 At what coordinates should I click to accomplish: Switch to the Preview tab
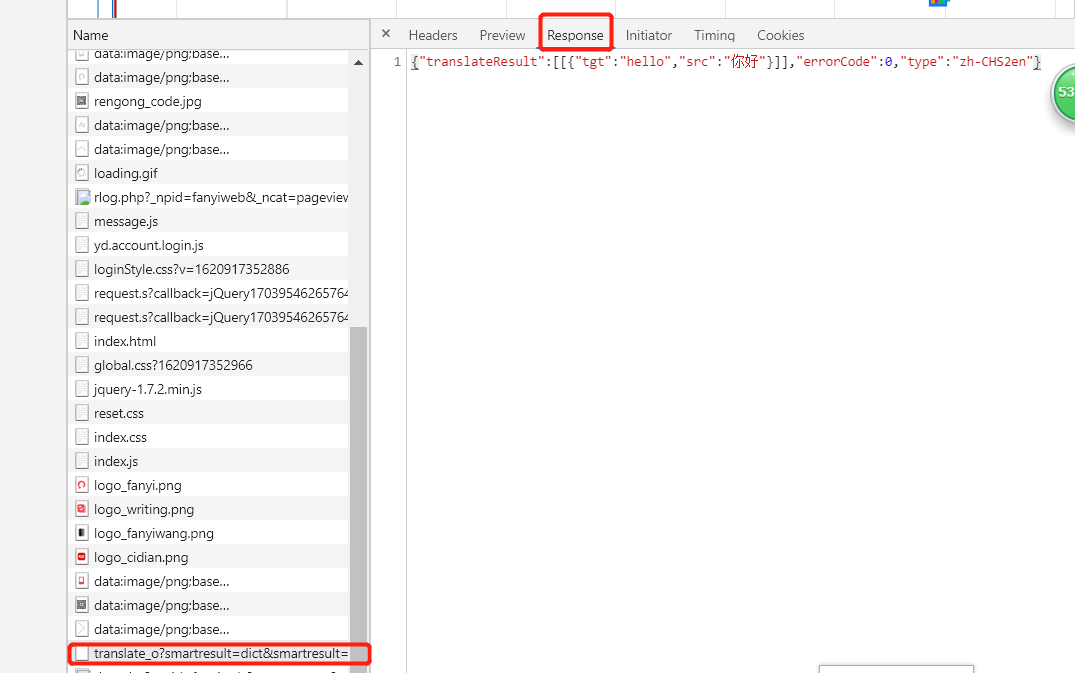(502, 35)
